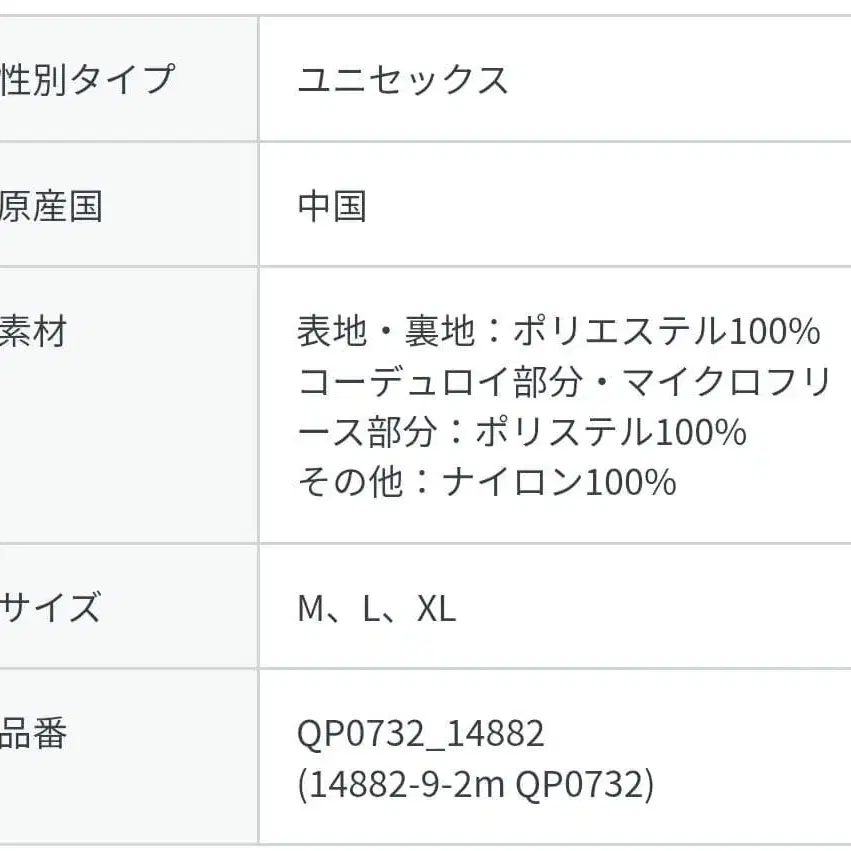Image resolution: width=851 pixels, height=851 pixels.
Task: Click the 素材 row label
Action: point(33,331)
